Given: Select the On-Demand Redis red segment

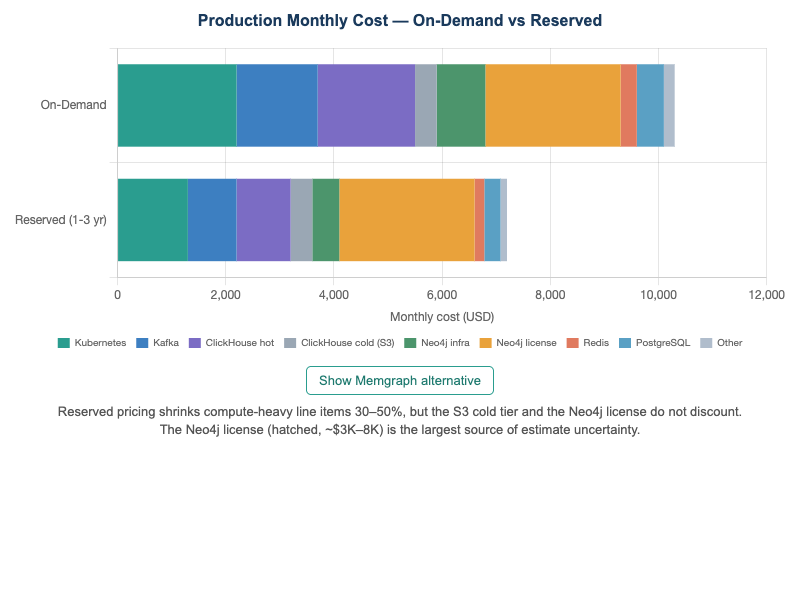Looking at the screenshot, I should coord(629,106).
